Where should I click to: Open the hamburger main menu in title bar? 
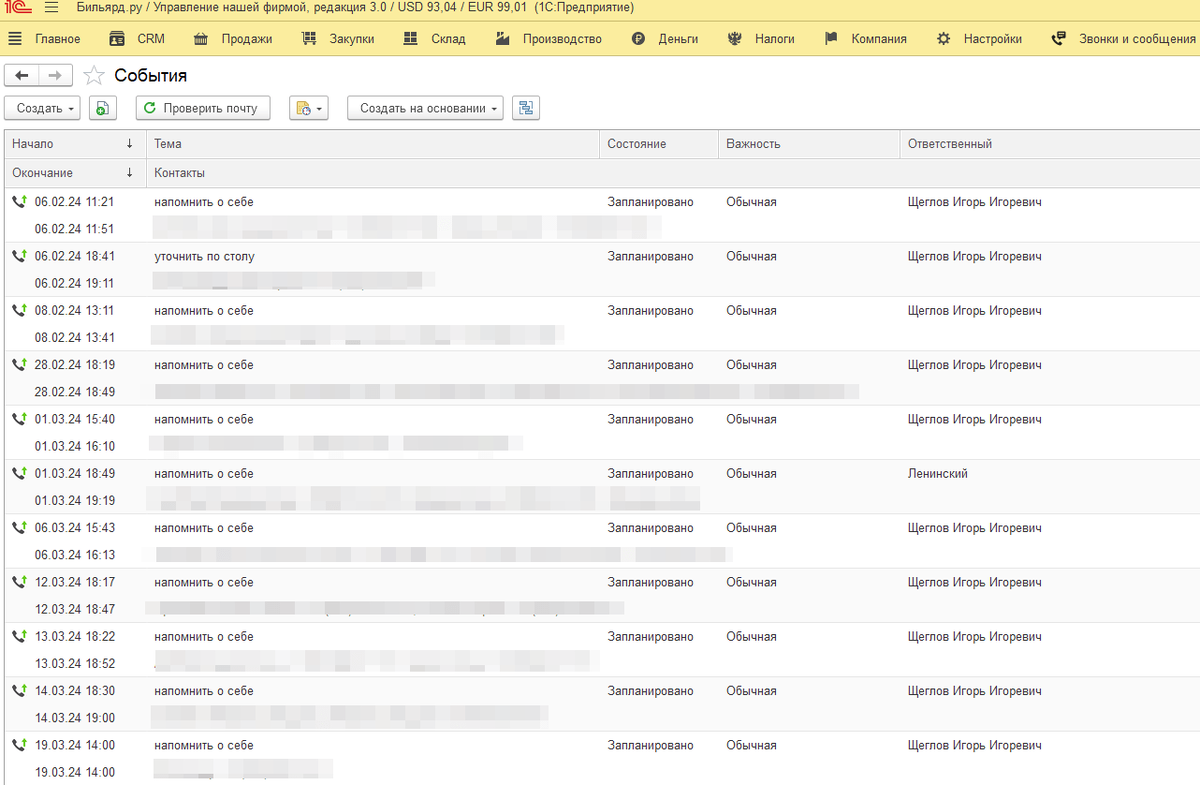coord(51,8)
